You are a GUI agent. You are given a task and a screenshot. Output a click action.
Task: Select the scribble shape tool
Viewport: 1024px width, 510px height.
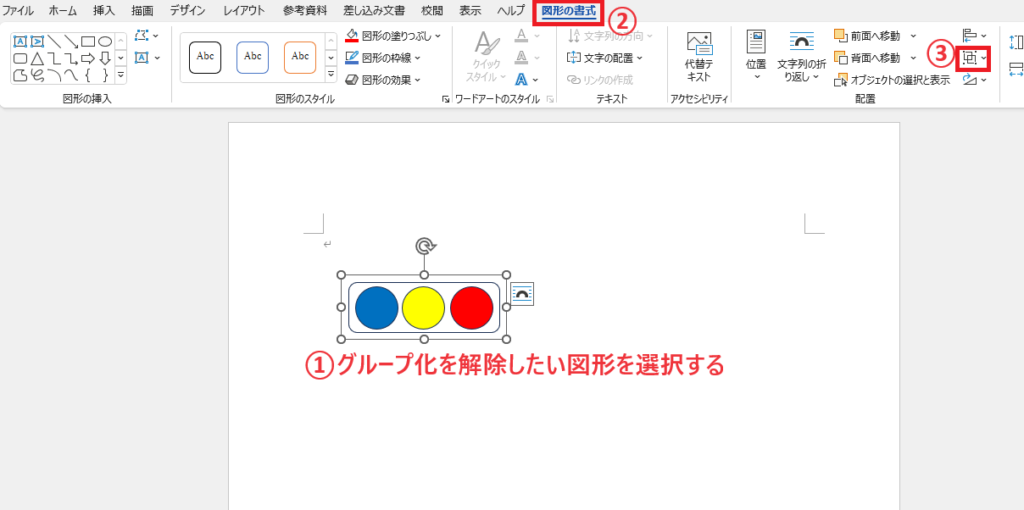[x=37, y=76]
